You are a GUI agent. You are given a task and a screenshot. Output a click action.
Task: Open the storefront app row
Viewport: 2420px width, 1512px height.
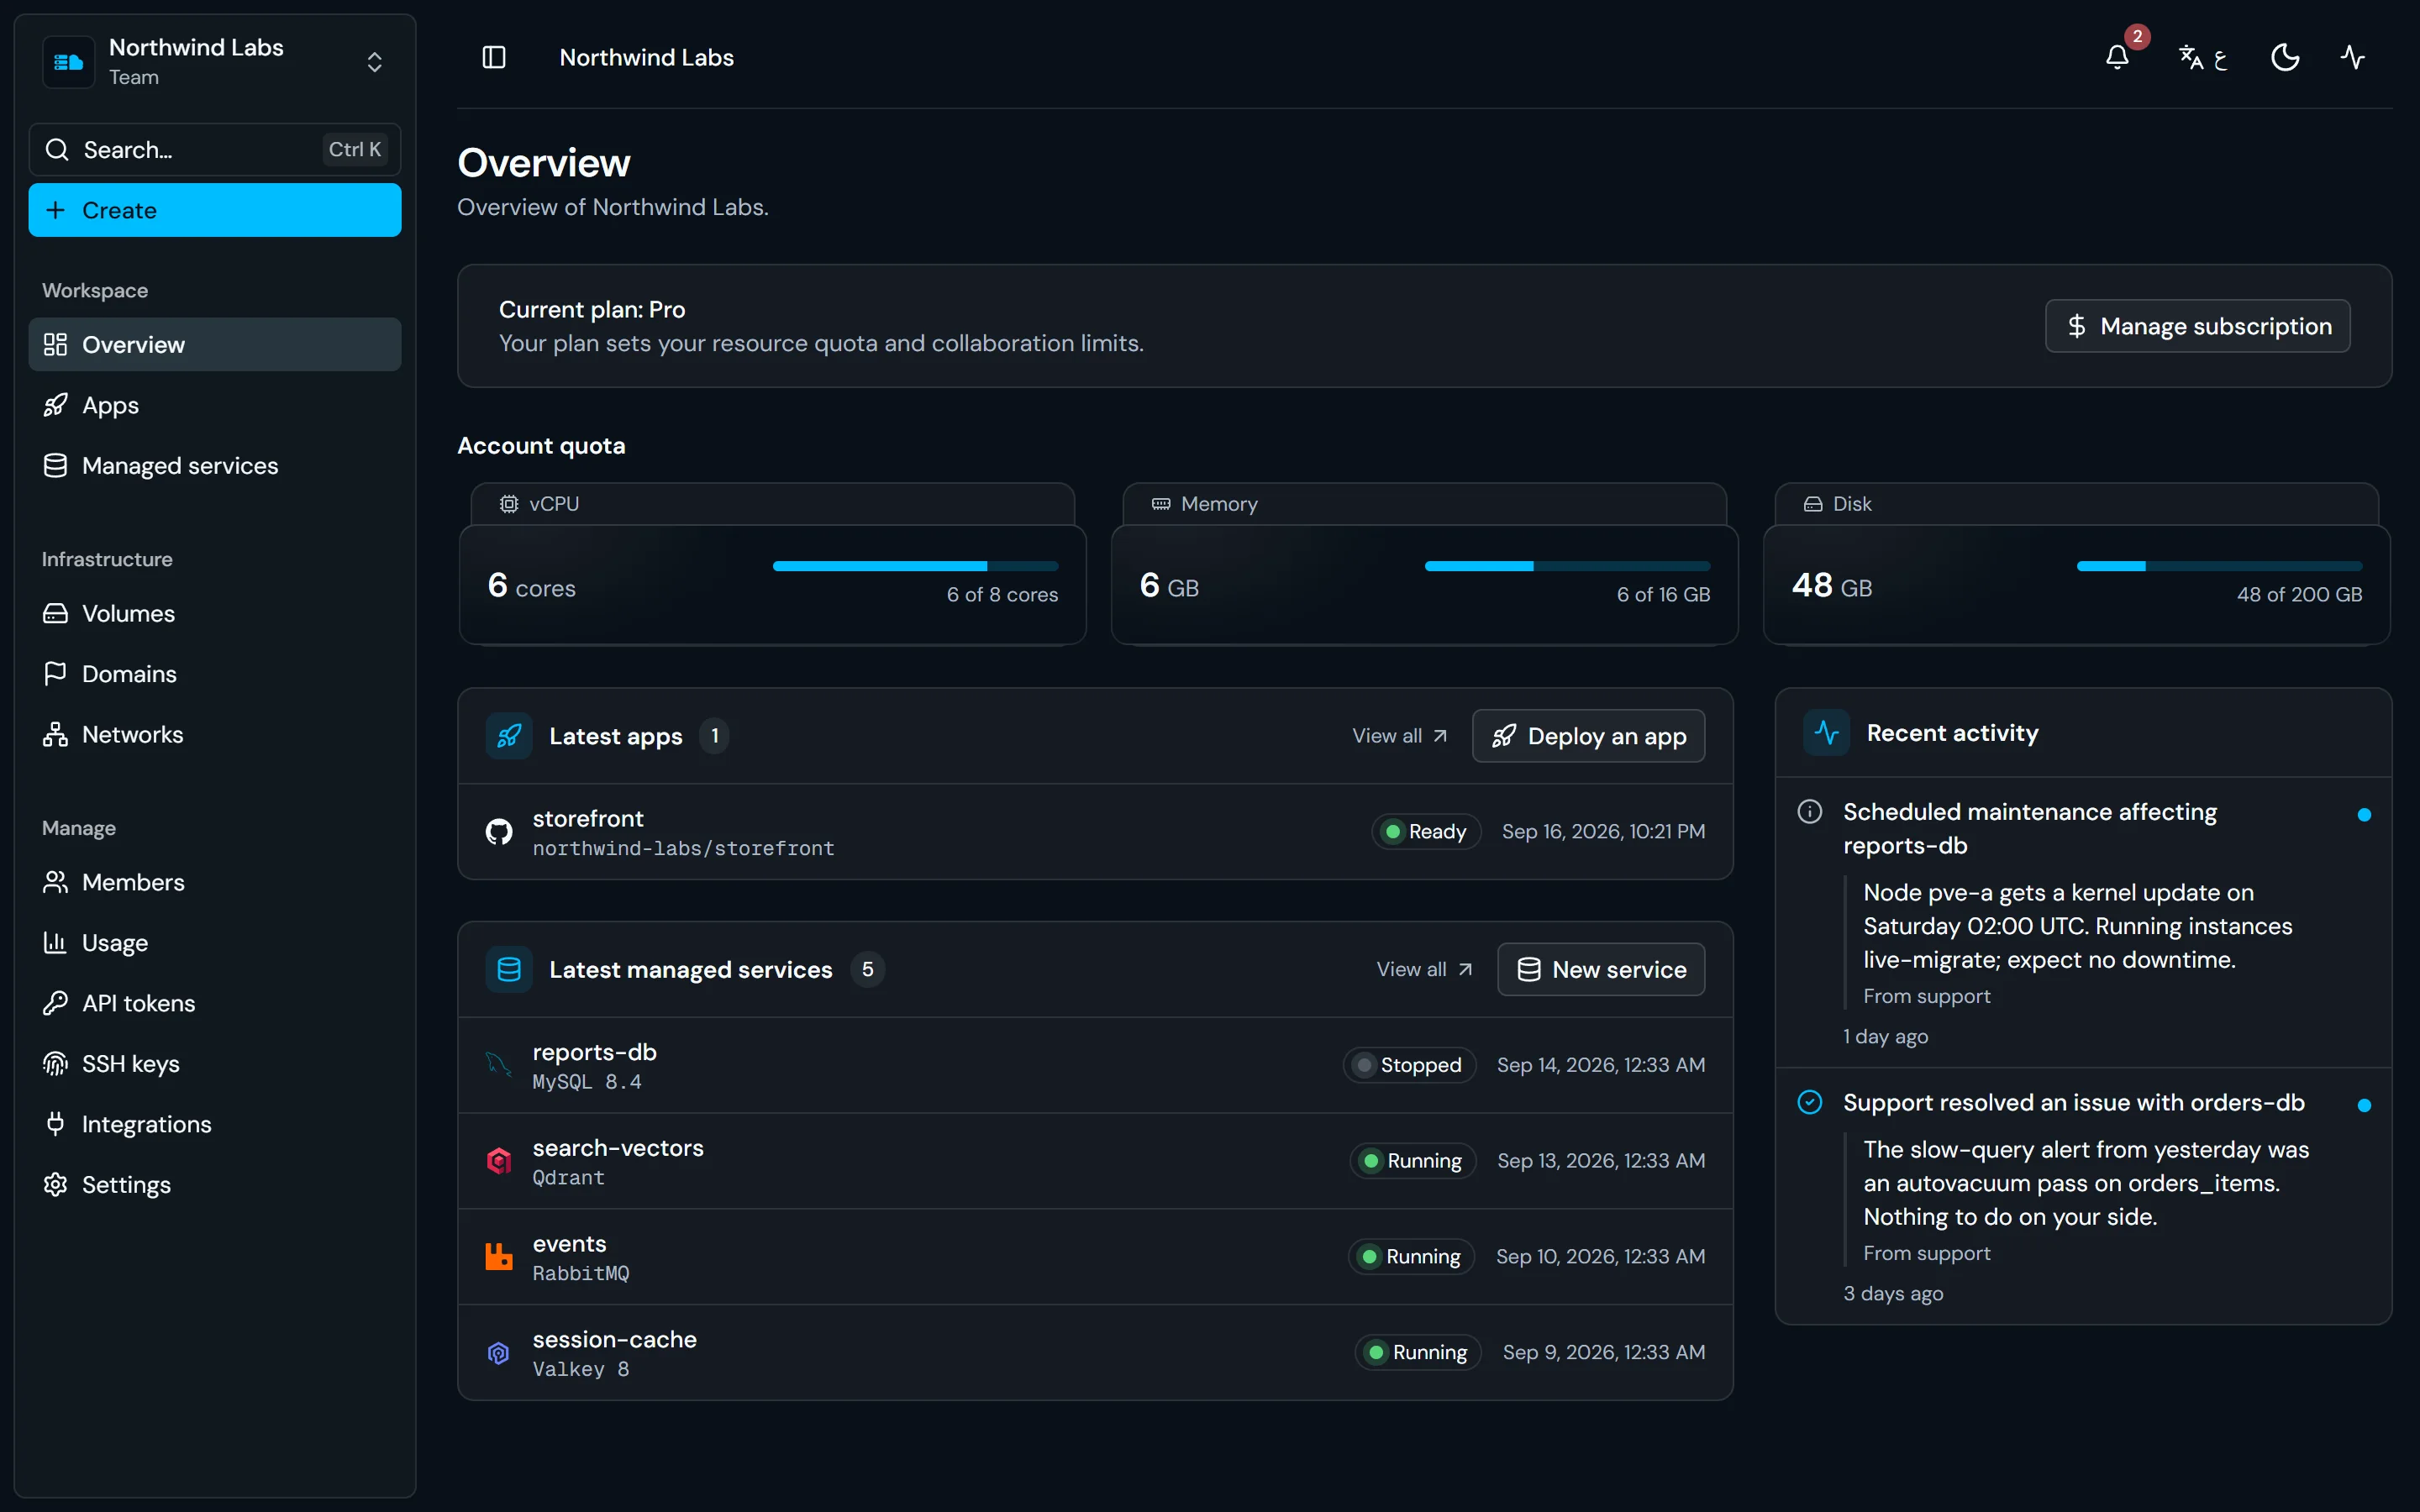click(1095, 832)
